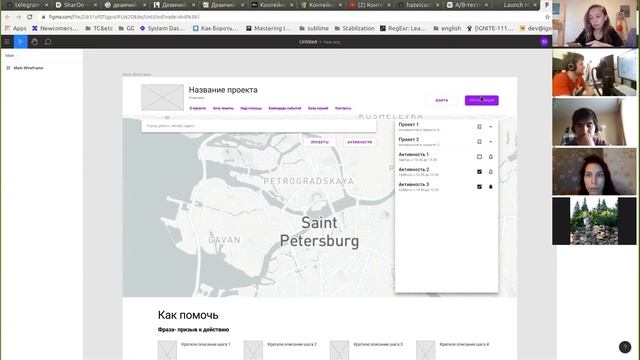The image size is (640, 360).
Task: Click the map search input field
Action: pos(259,126)
